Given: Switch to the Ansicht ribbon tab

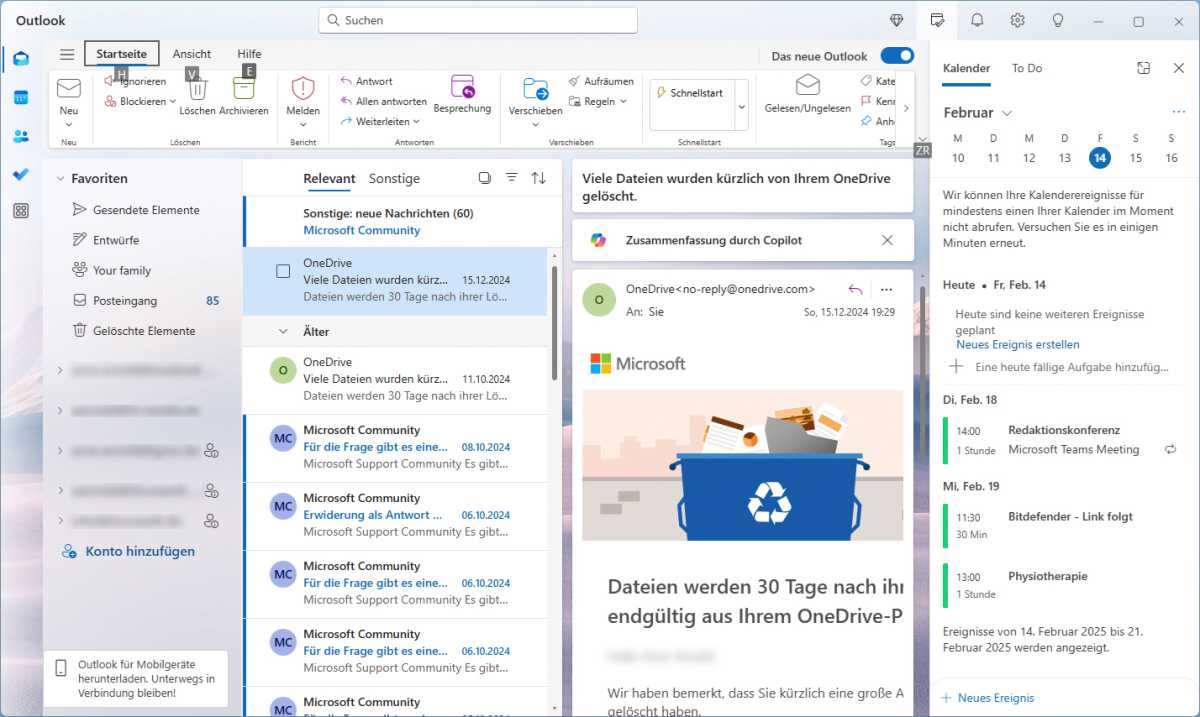Looking at the screenshot, I should point(191,54).
